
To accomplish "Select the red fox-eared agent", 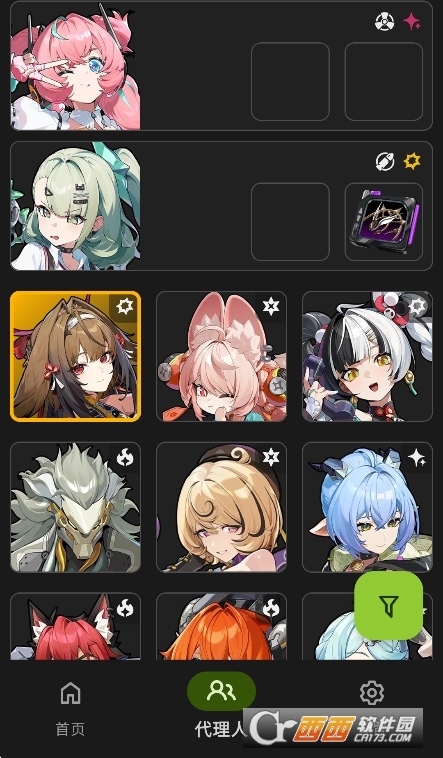I will 75,626.
